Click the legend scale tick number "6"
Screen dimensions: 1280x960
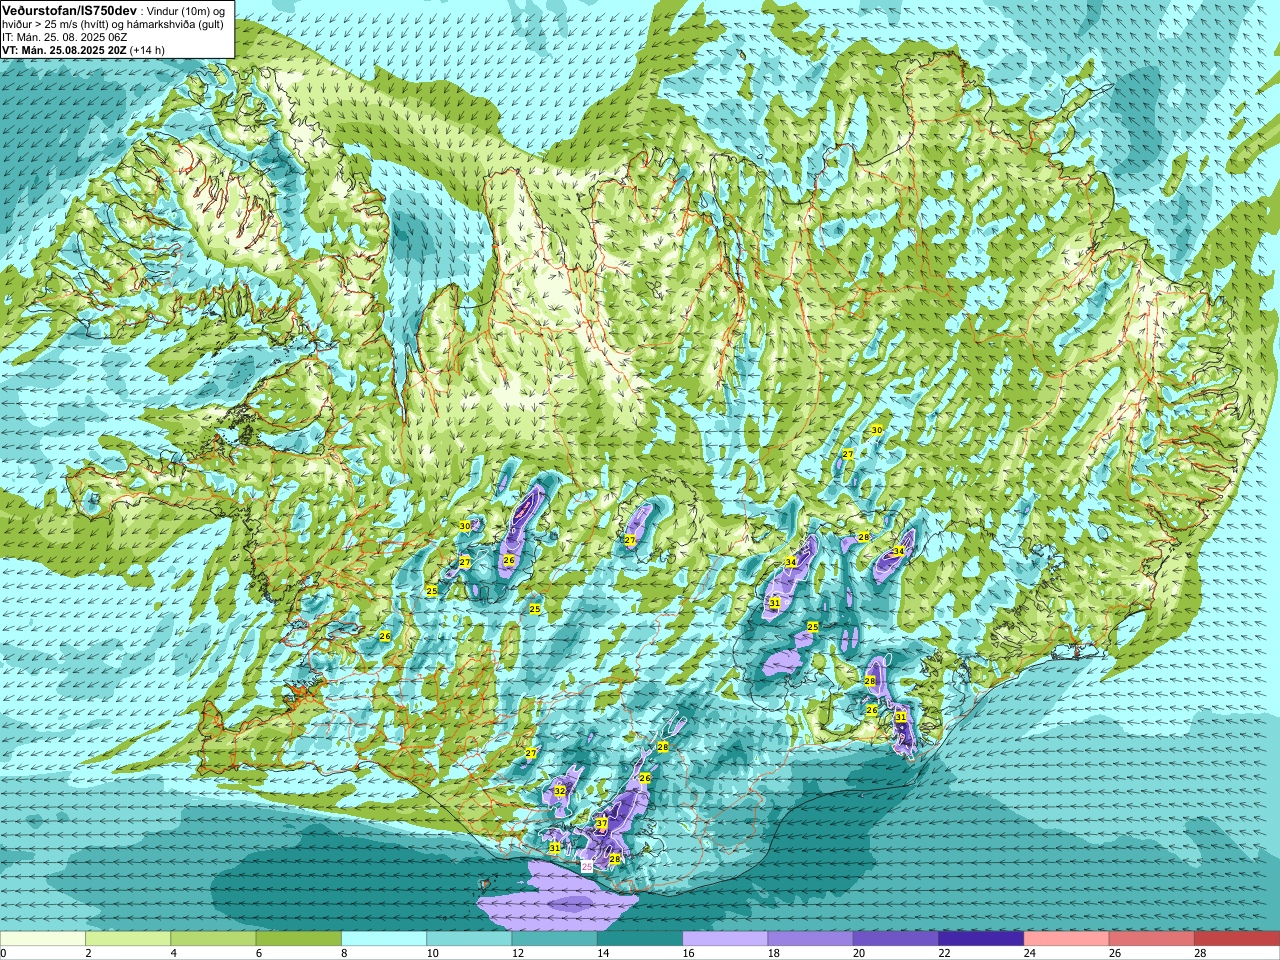[x=258, y=953]
